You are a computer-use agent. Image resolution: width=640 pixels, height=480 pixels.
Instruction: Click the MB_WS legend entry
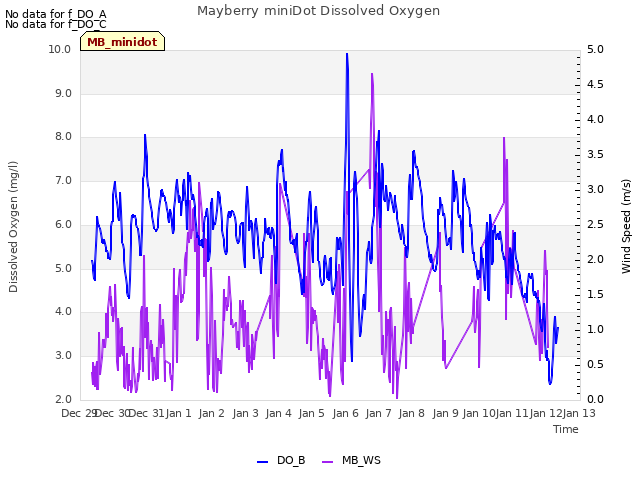(x=351, y=460)
